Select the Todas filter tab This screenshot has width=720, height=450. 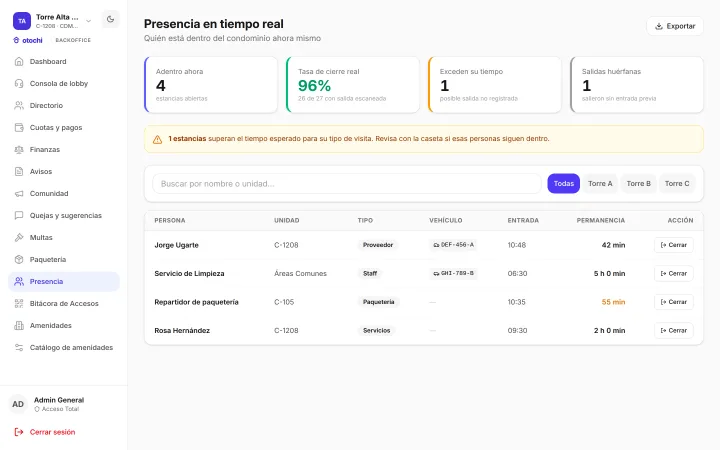[x=563, y=184]
